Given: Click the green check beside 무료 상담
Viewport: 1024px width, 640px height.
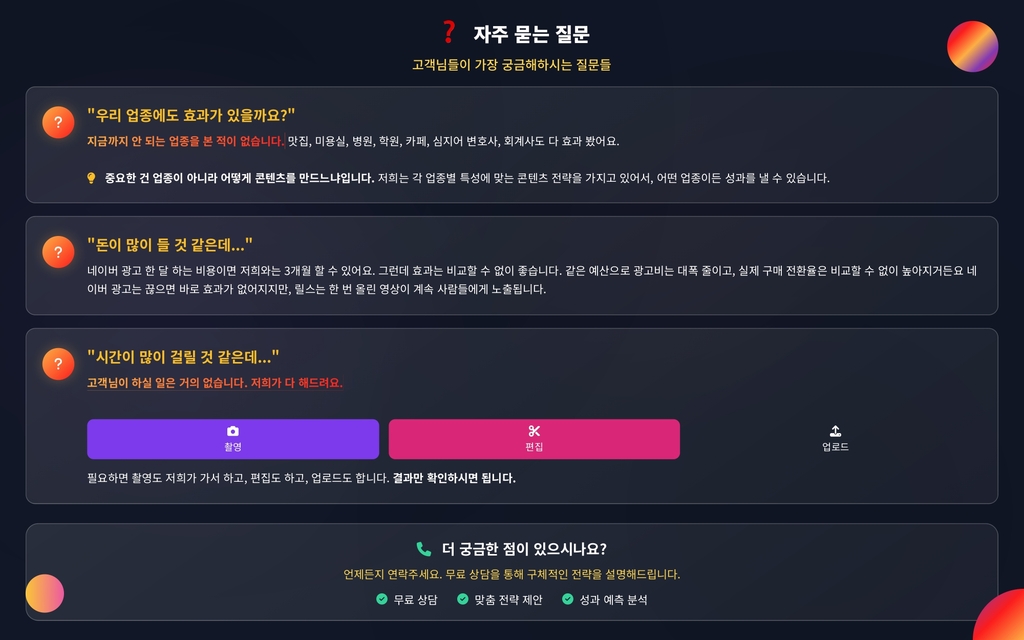Looking at the screenshot, I should pos(382,599).
